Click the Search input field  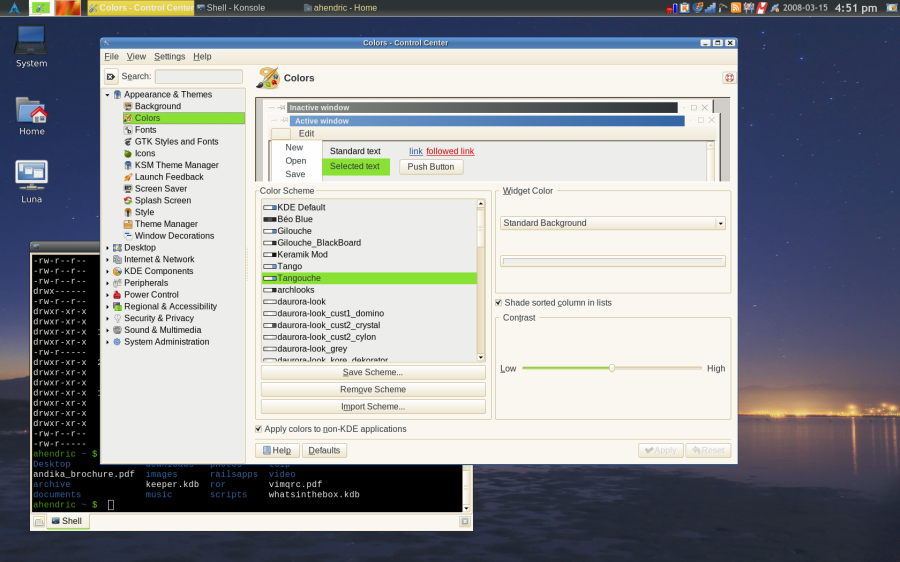(199, 76)
